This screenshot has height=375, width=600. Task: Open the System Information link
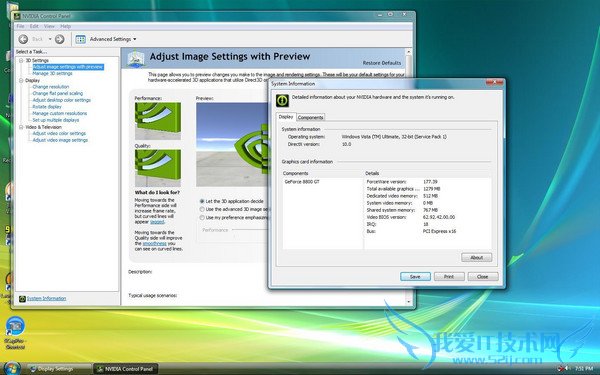click(x=46, y=298)
